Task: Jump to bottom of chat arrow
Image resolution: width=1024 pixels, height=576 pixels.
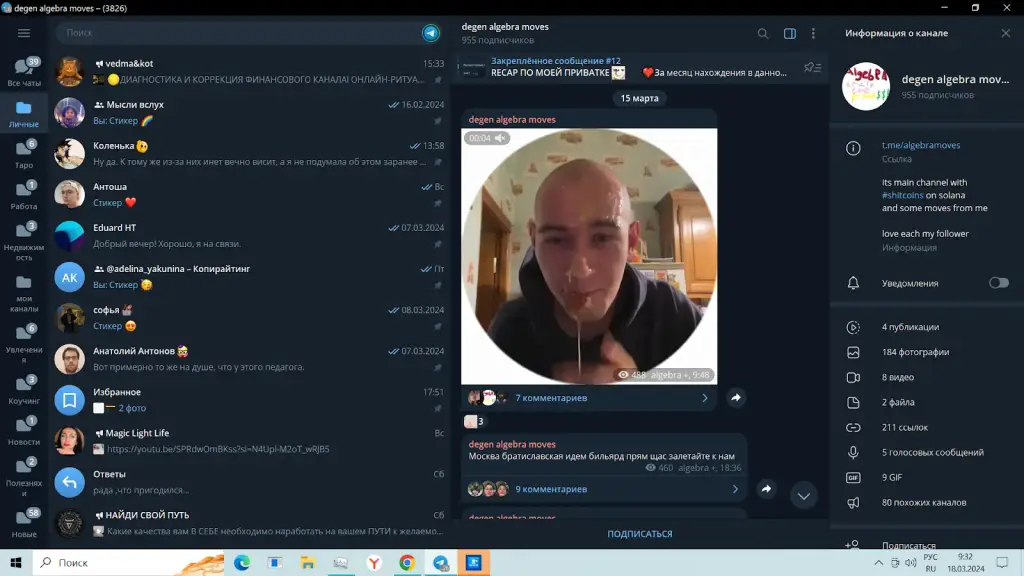Action: (x=804, y=496)
